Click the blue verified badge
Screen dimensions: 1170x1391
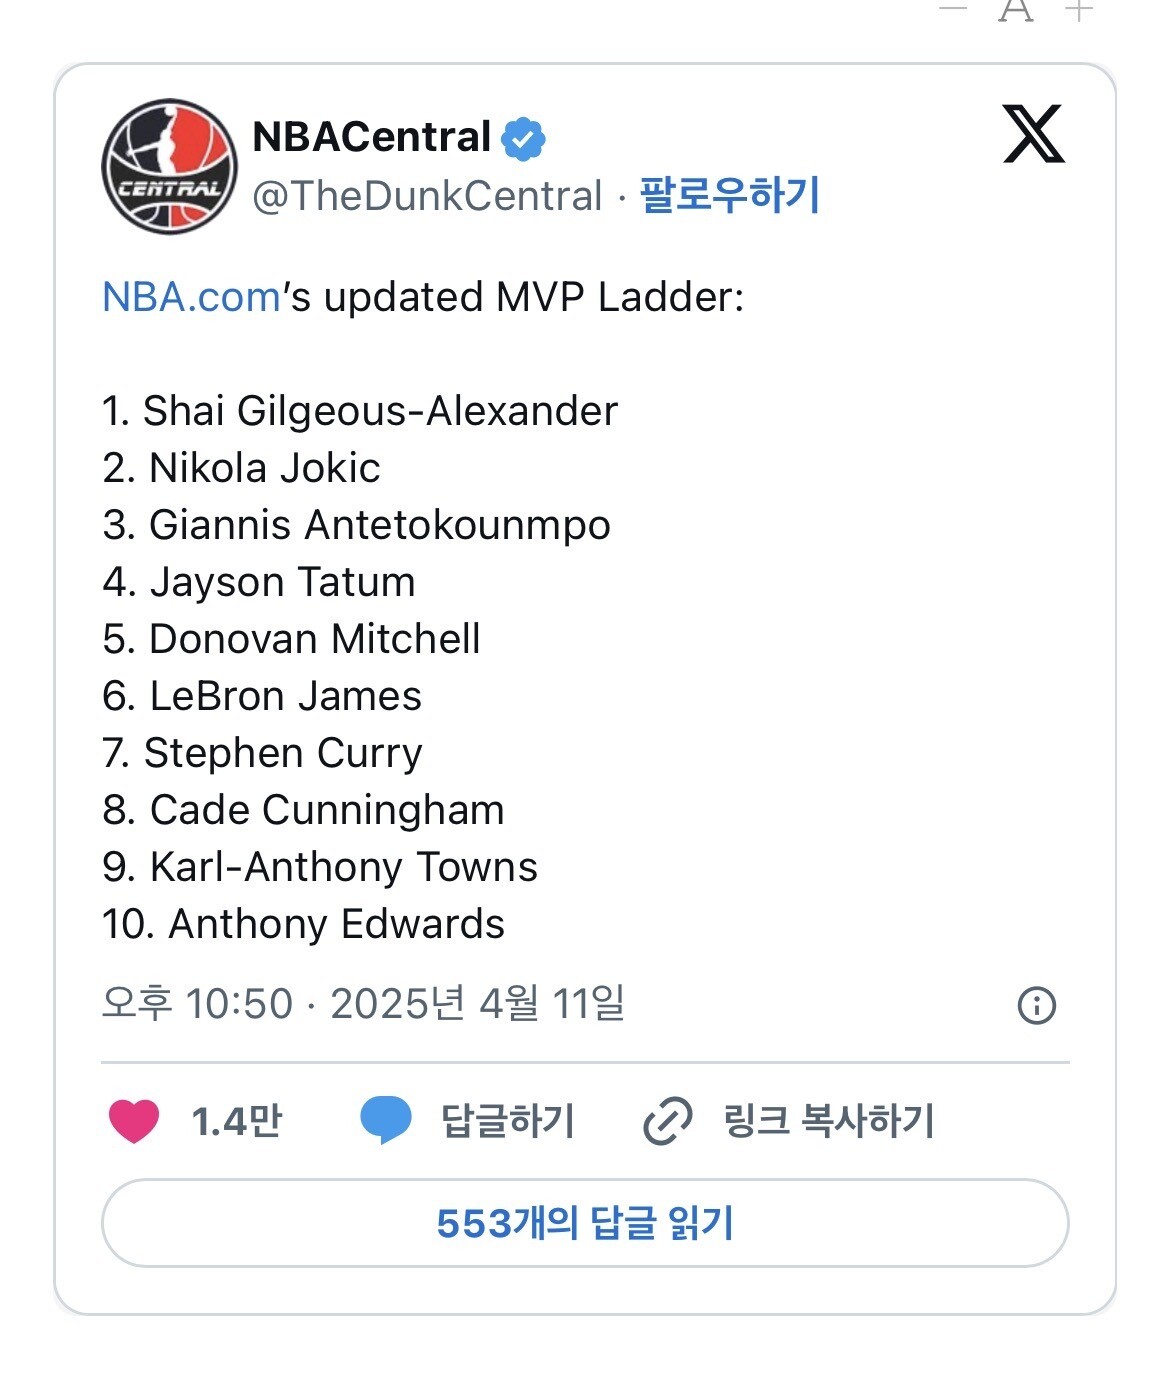[x=523, y=138]
